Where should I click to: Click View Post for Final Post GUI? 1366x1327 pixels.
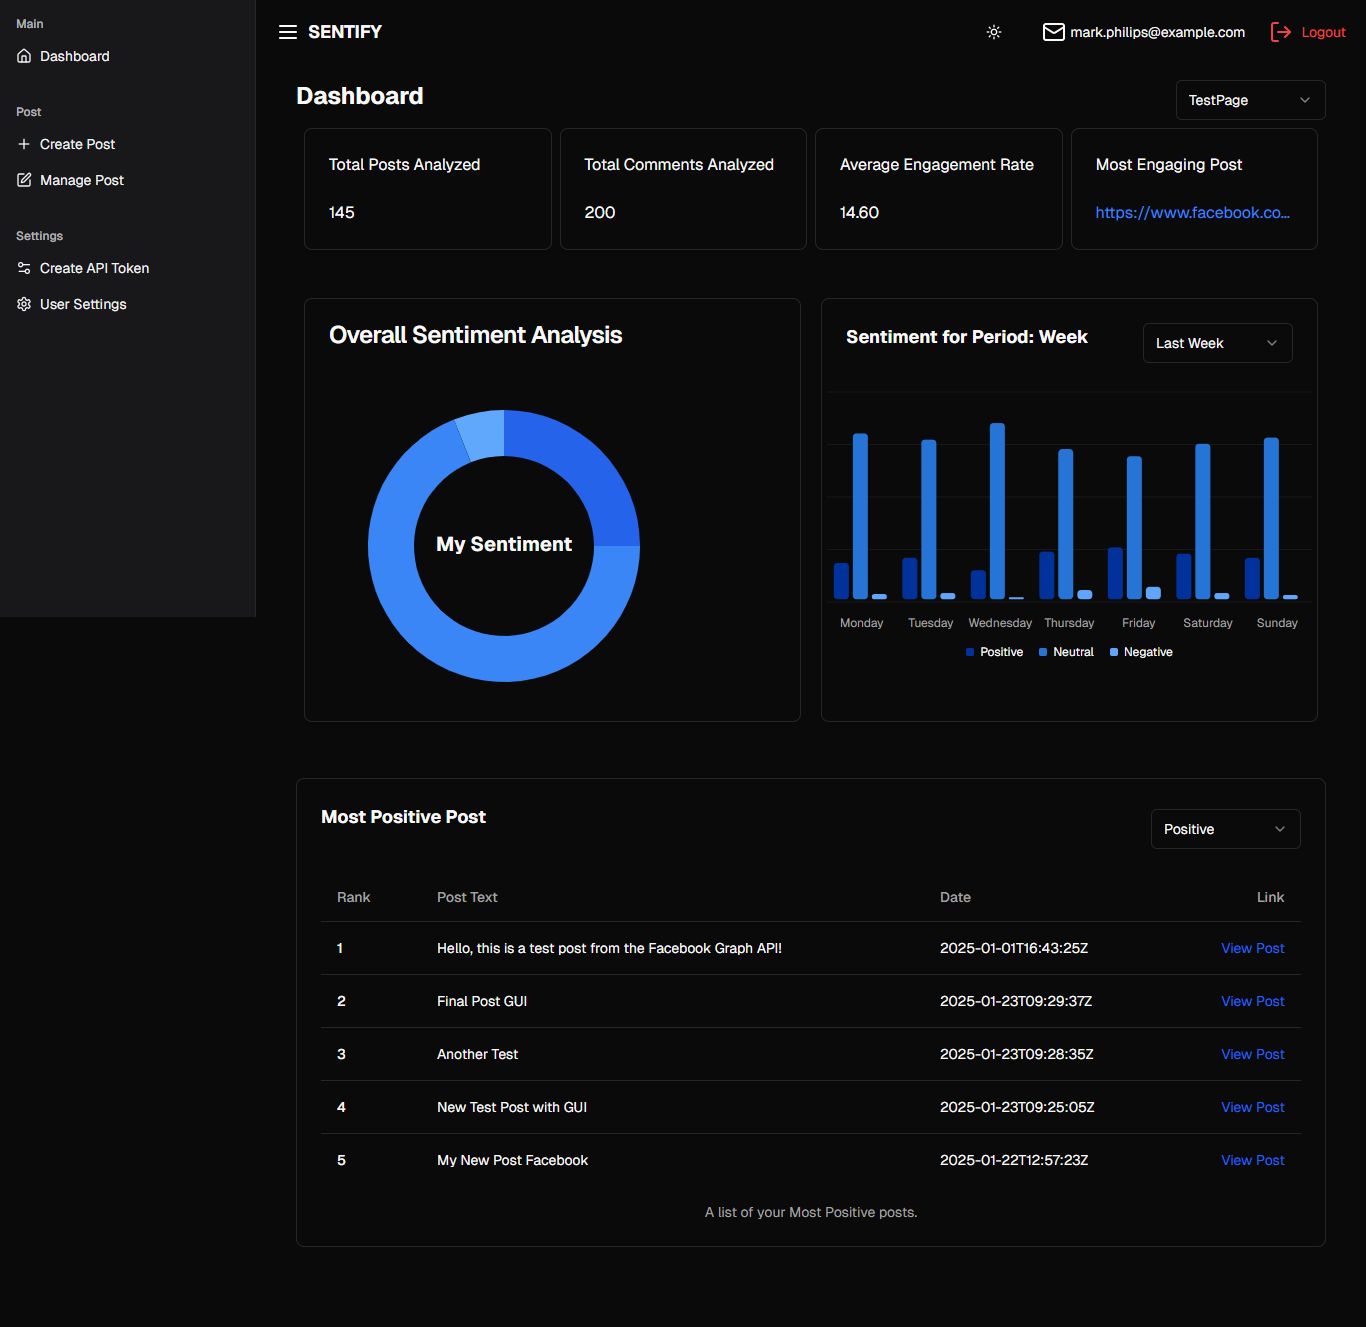point(1252,1001)
